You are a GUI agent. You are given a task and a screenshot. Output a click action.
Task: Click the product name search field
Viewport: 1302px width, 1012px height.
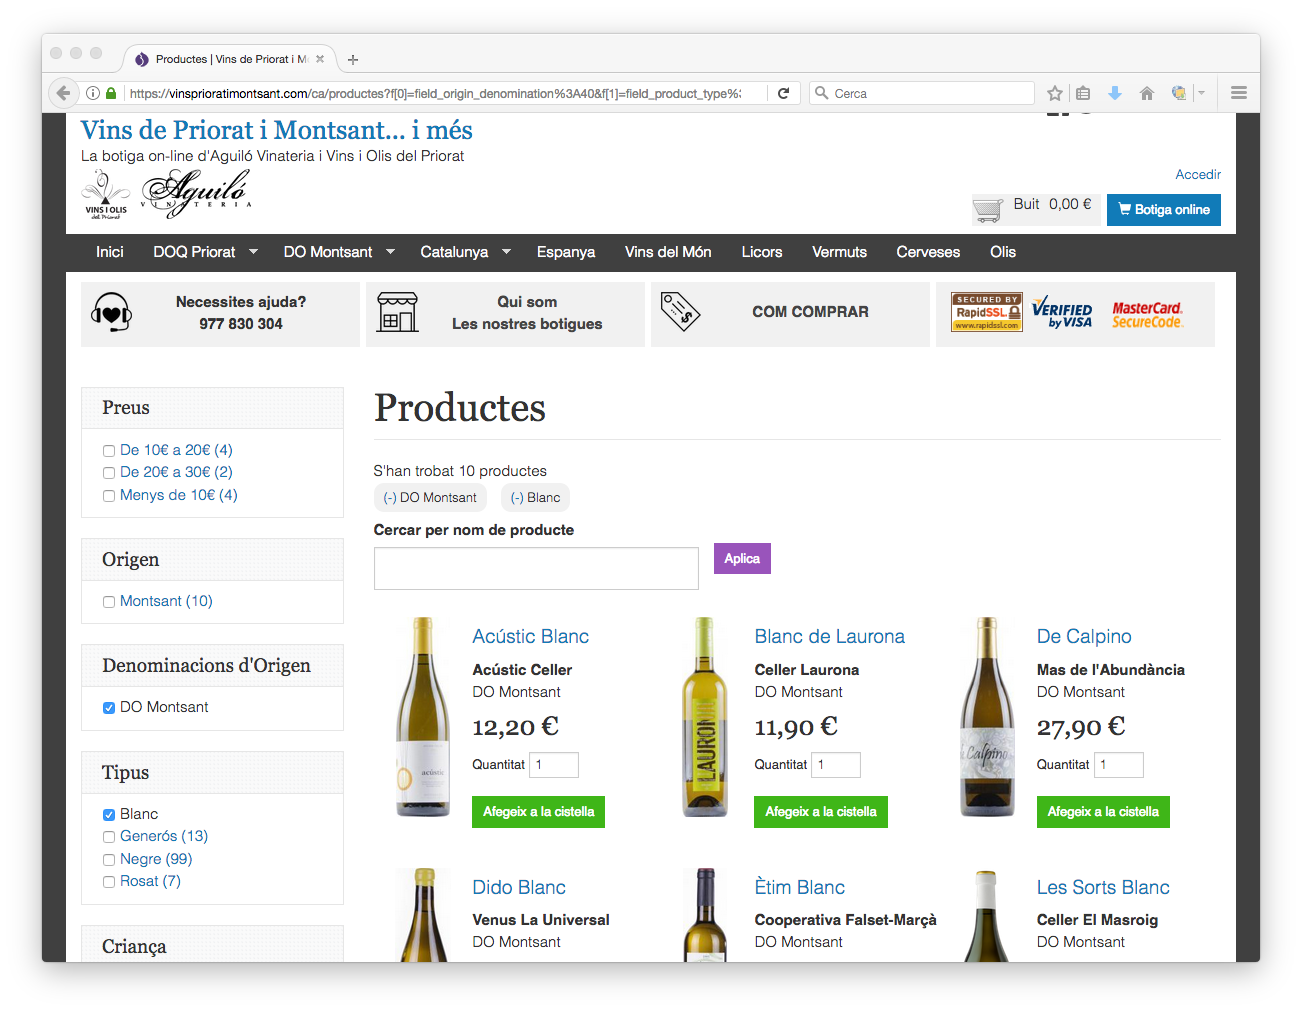(x=535, y=568)
